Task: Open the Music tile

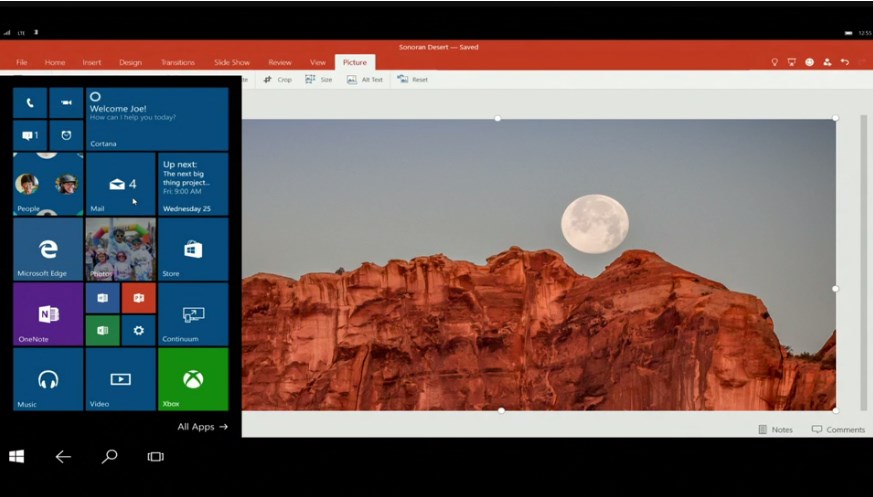Action: click(x=48, y=379)
